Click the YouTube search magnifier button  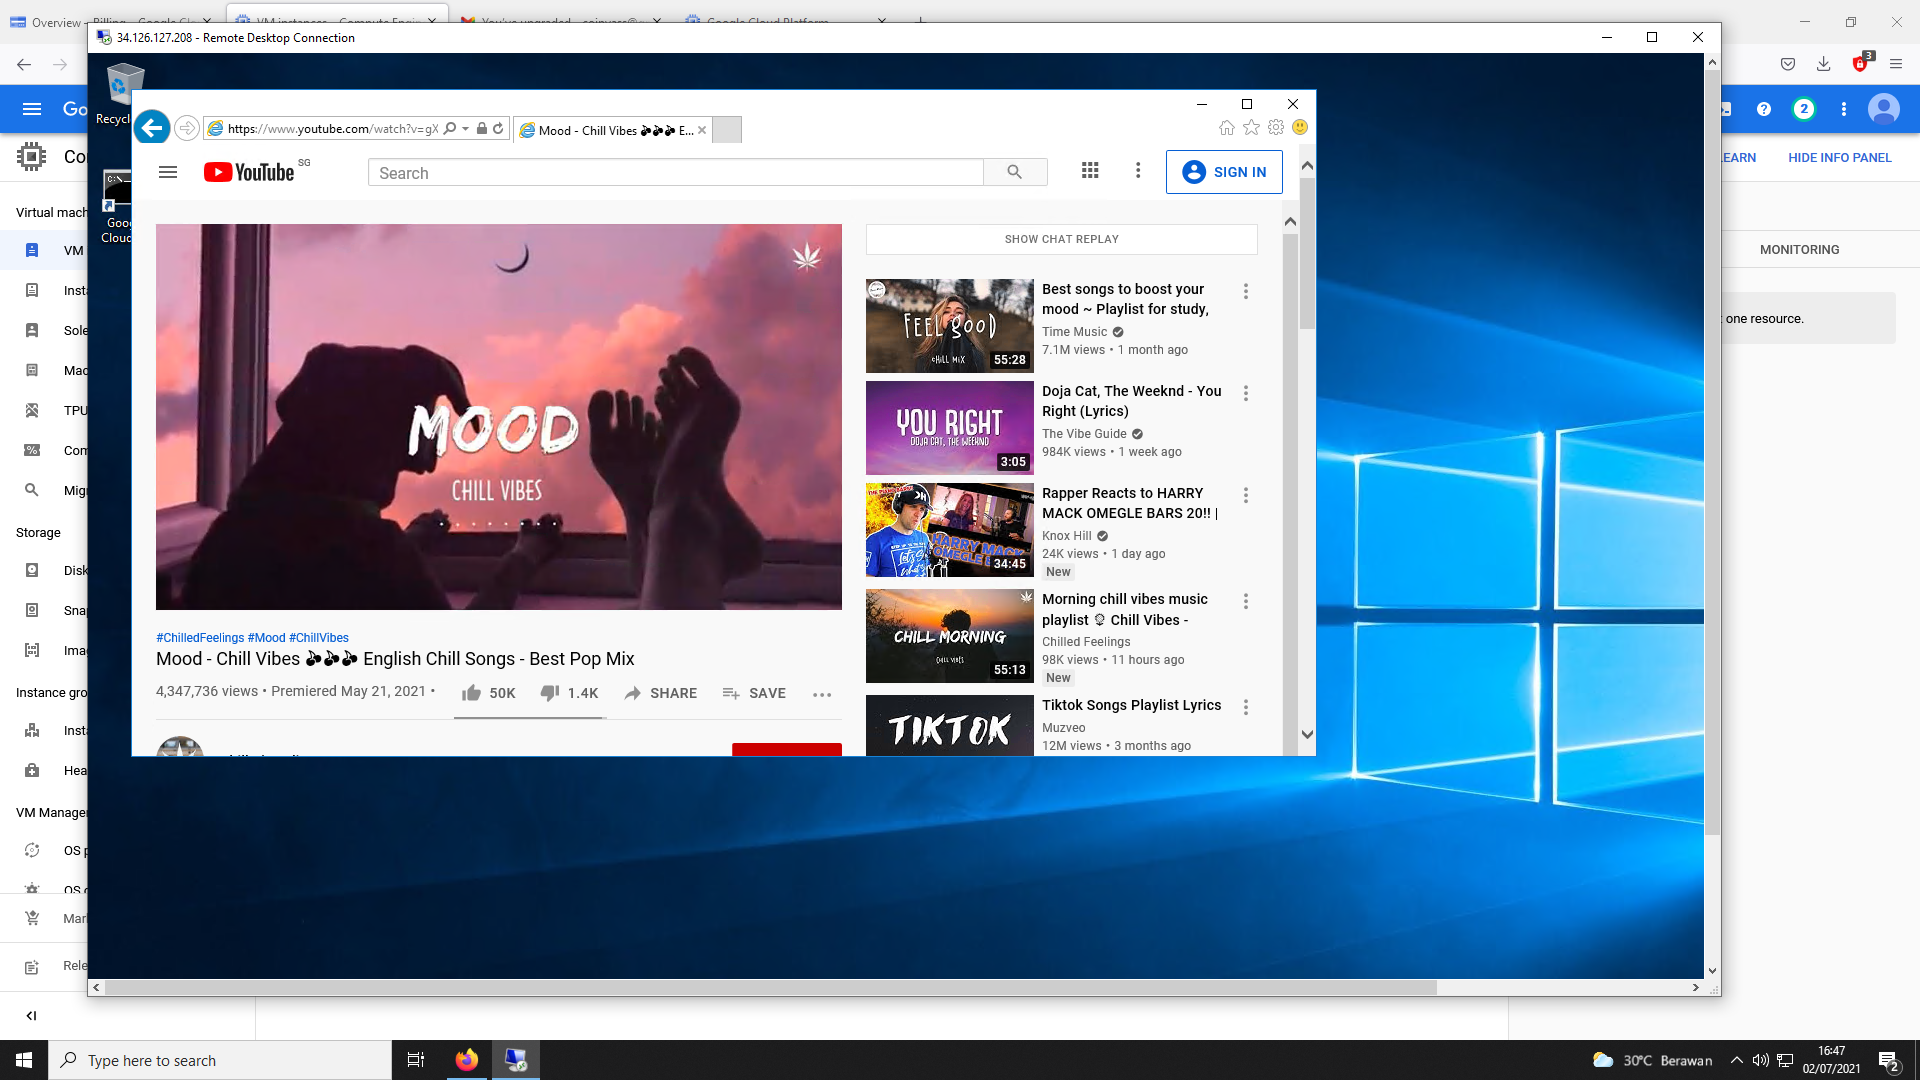pos(1014,172)
